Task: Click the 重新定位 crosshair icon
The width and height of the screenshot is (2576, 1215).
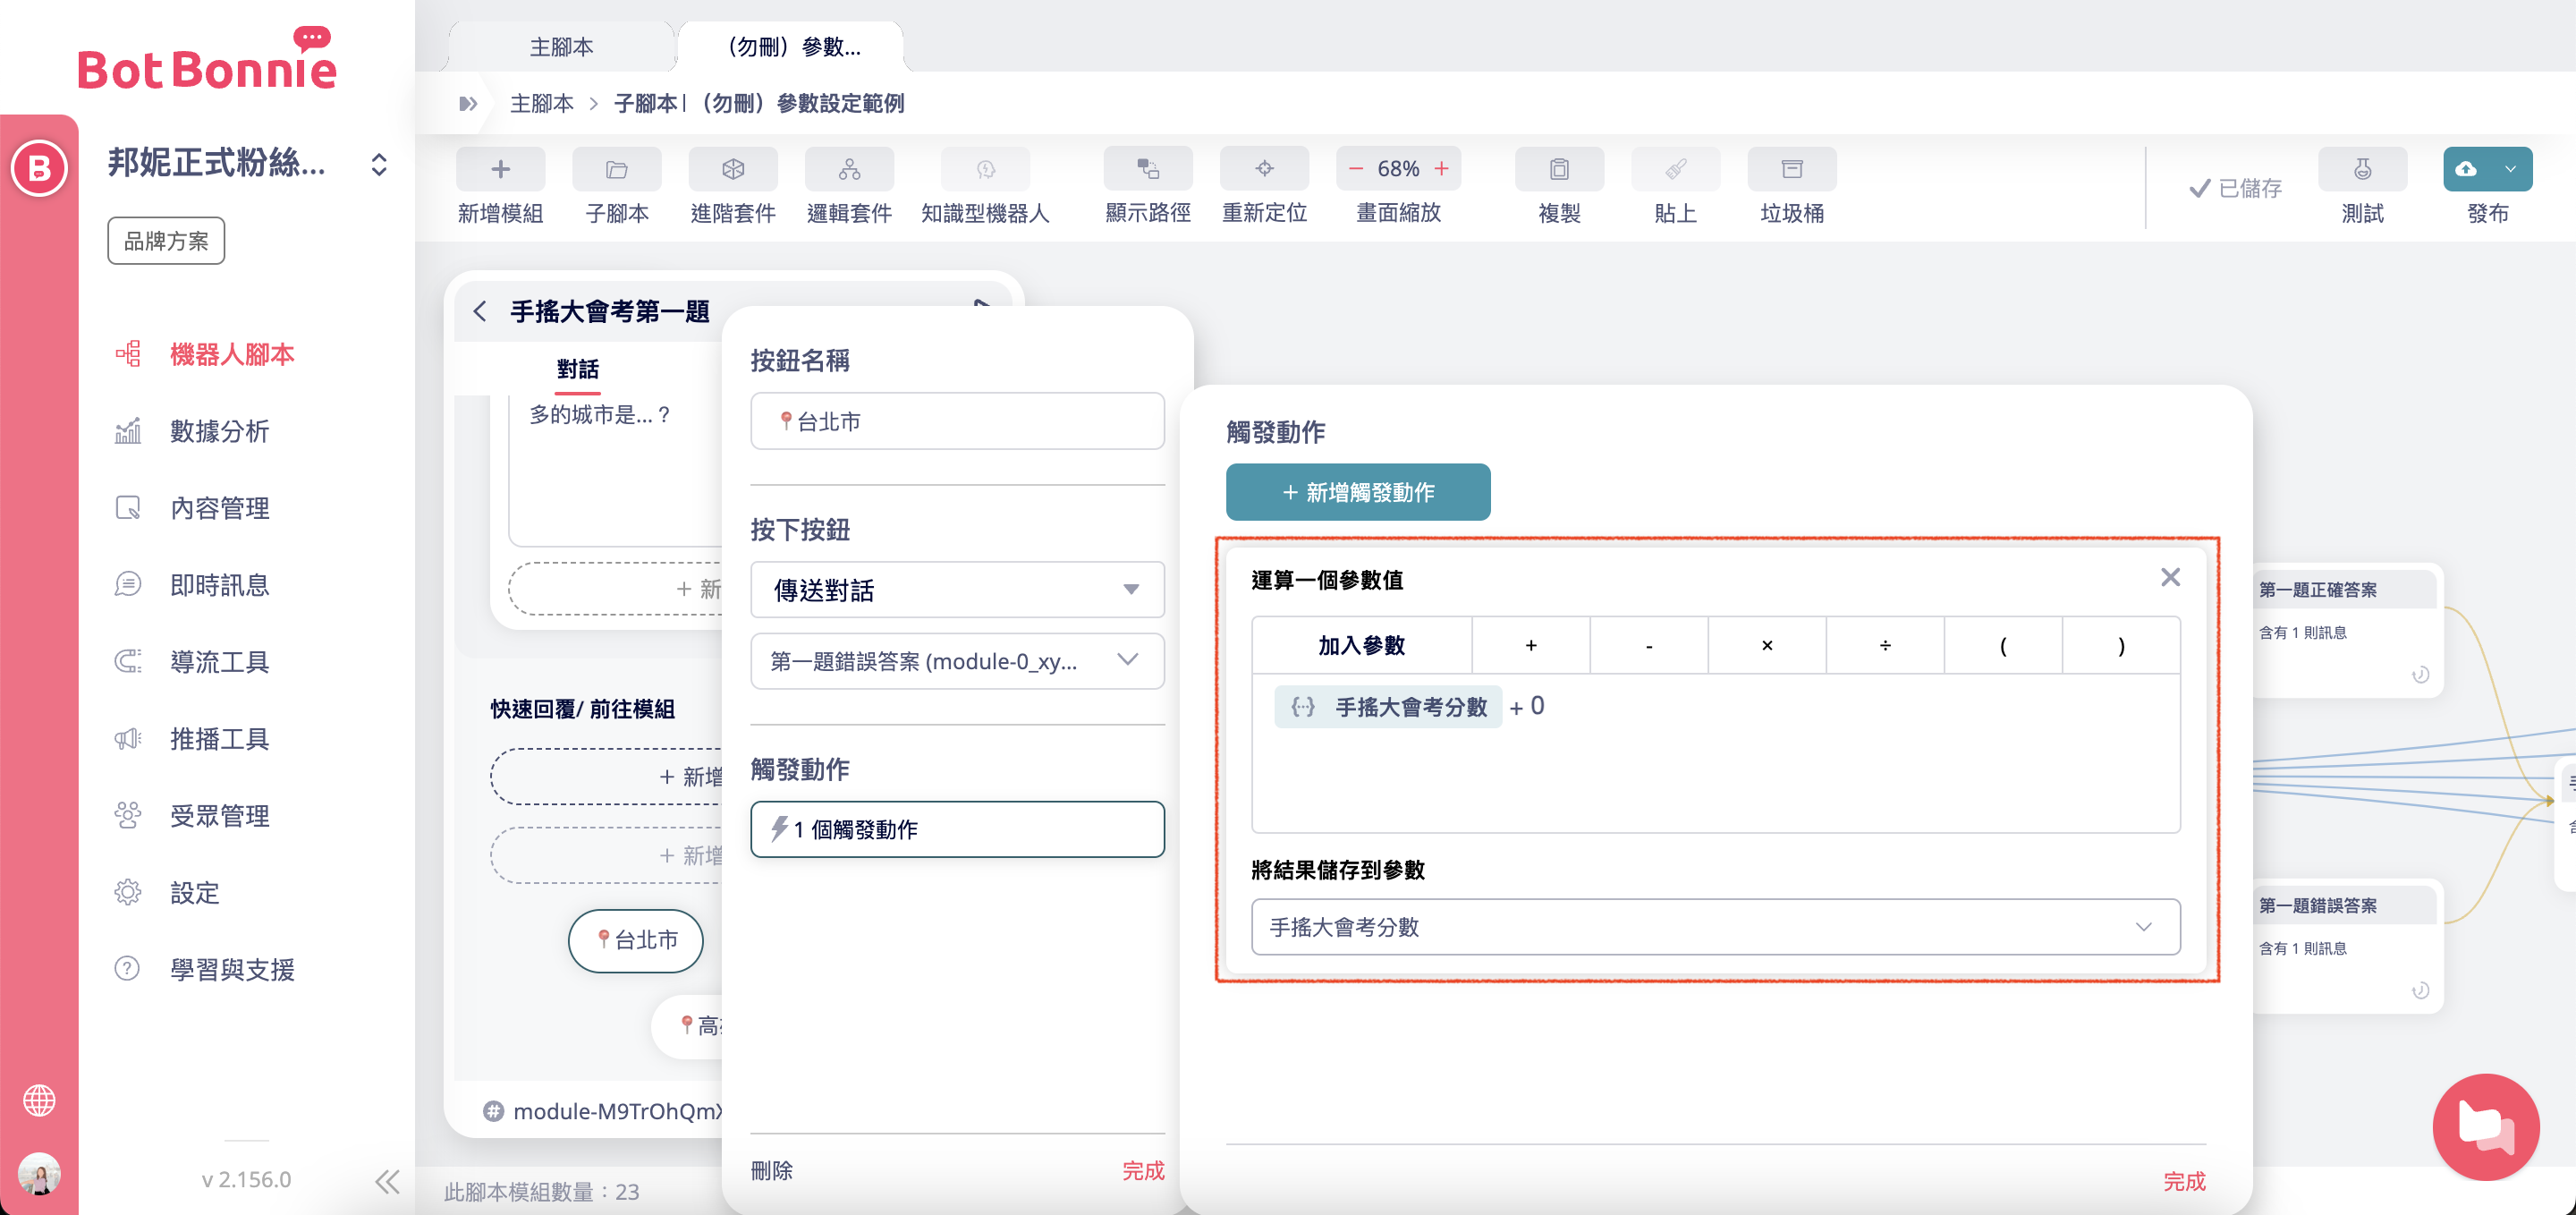Action: tap(1264, 169)
